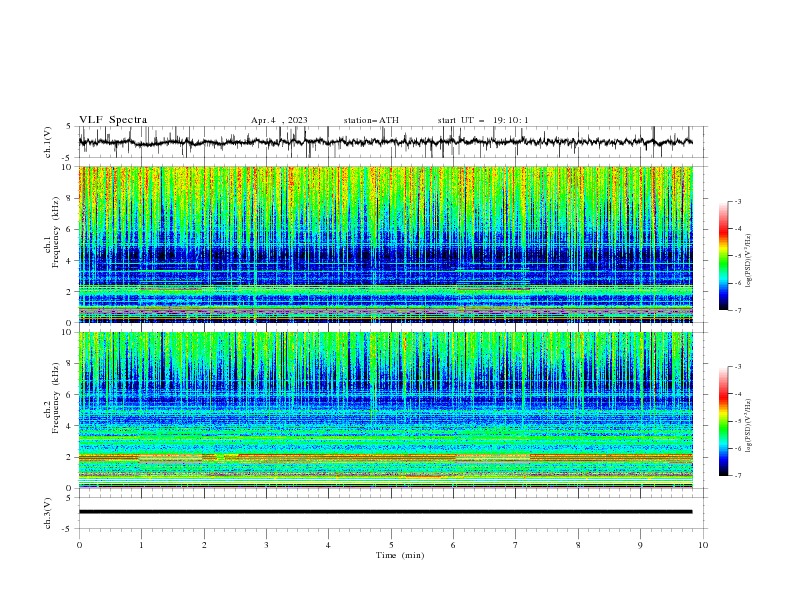The width and height of the screenshot is (792, 612).
Task: Click the "ch.1(V)" waveform axis label
Action: pos(48,142)
